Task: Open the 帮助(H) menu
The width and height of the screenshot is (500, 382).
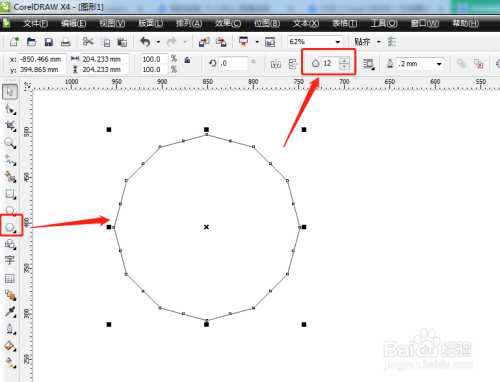Action: (x=466, y=23)
